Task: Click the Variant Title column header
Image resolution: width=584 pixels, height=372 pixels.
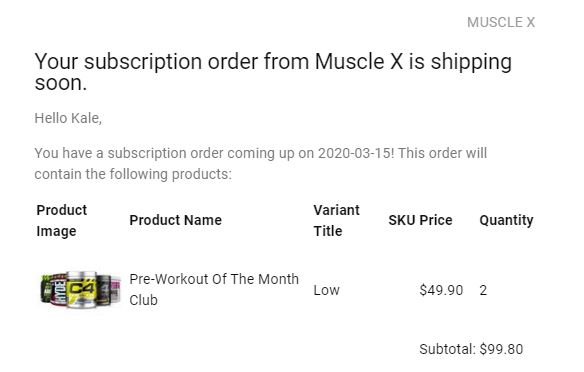Action: coord(336,220)
